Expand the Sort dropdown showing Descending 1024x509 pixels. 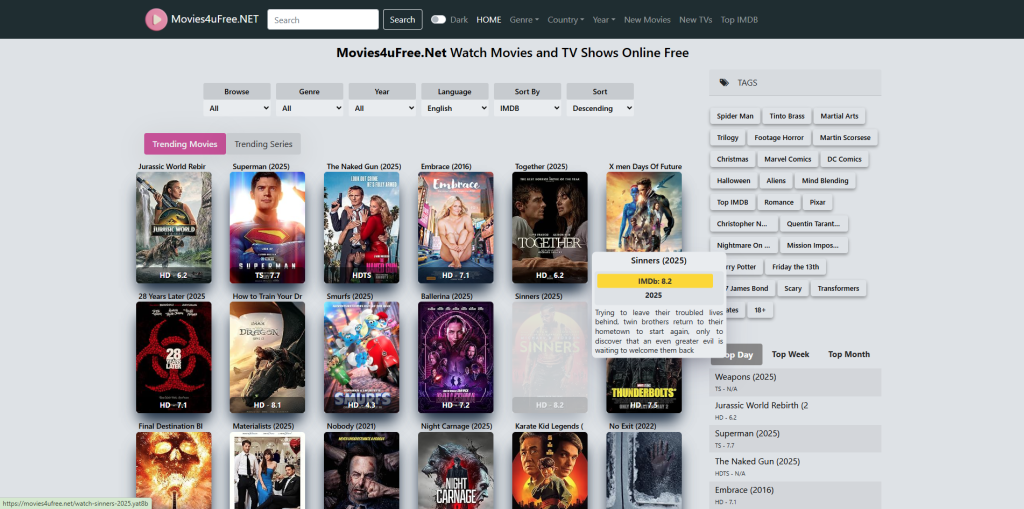pyautogui.click(x=600, y=108)
